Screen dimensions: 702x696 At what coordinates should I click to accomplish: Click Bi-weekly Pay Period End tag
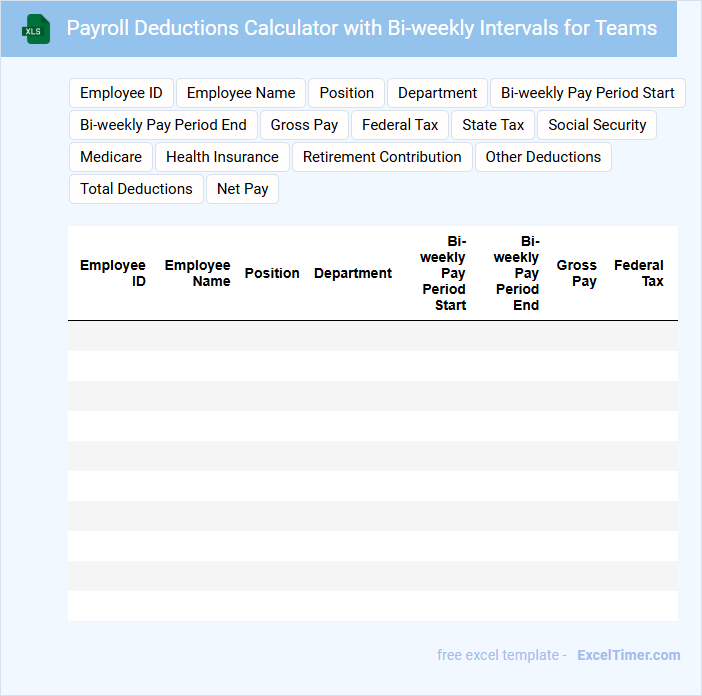click(x=163, y=125)
